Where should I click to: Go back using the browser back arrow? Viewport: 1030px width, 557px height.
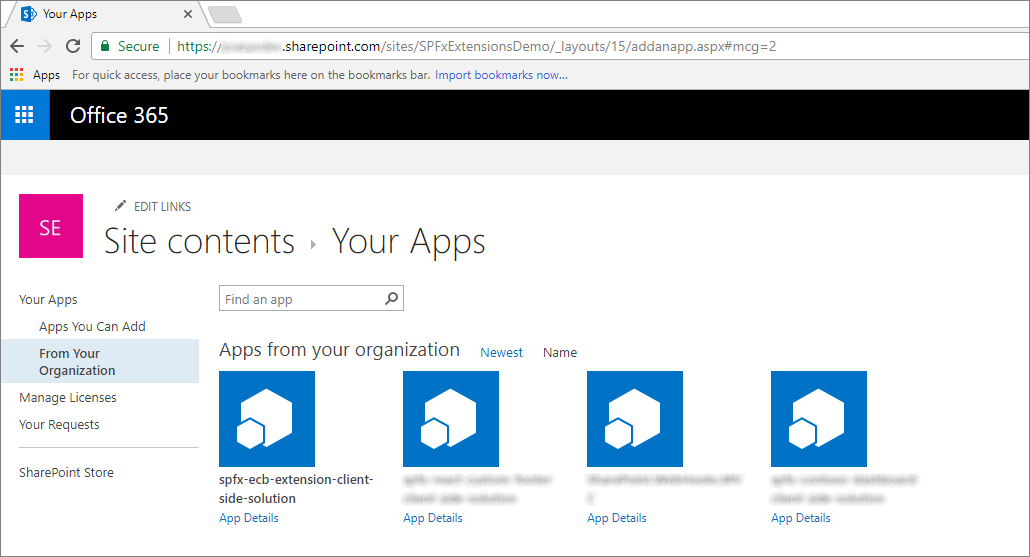(x=17, y=46)
